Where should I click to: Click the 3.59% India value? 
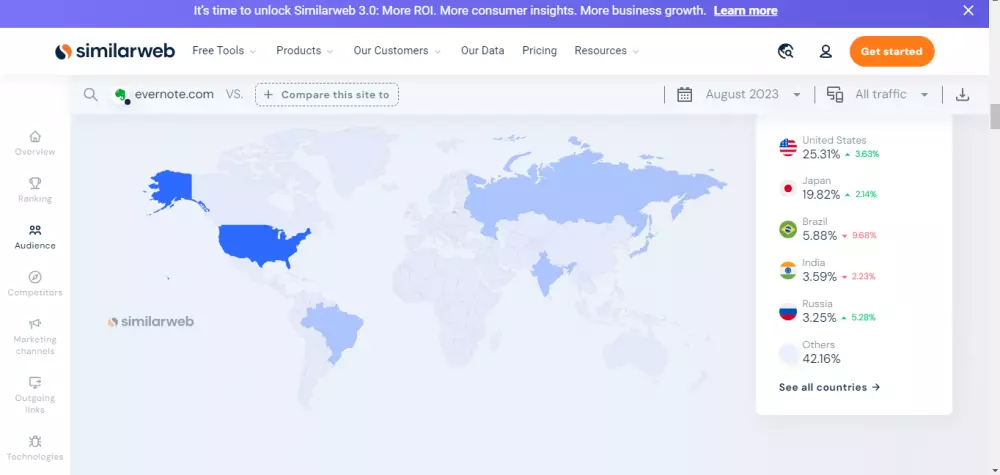coord(820,277)
